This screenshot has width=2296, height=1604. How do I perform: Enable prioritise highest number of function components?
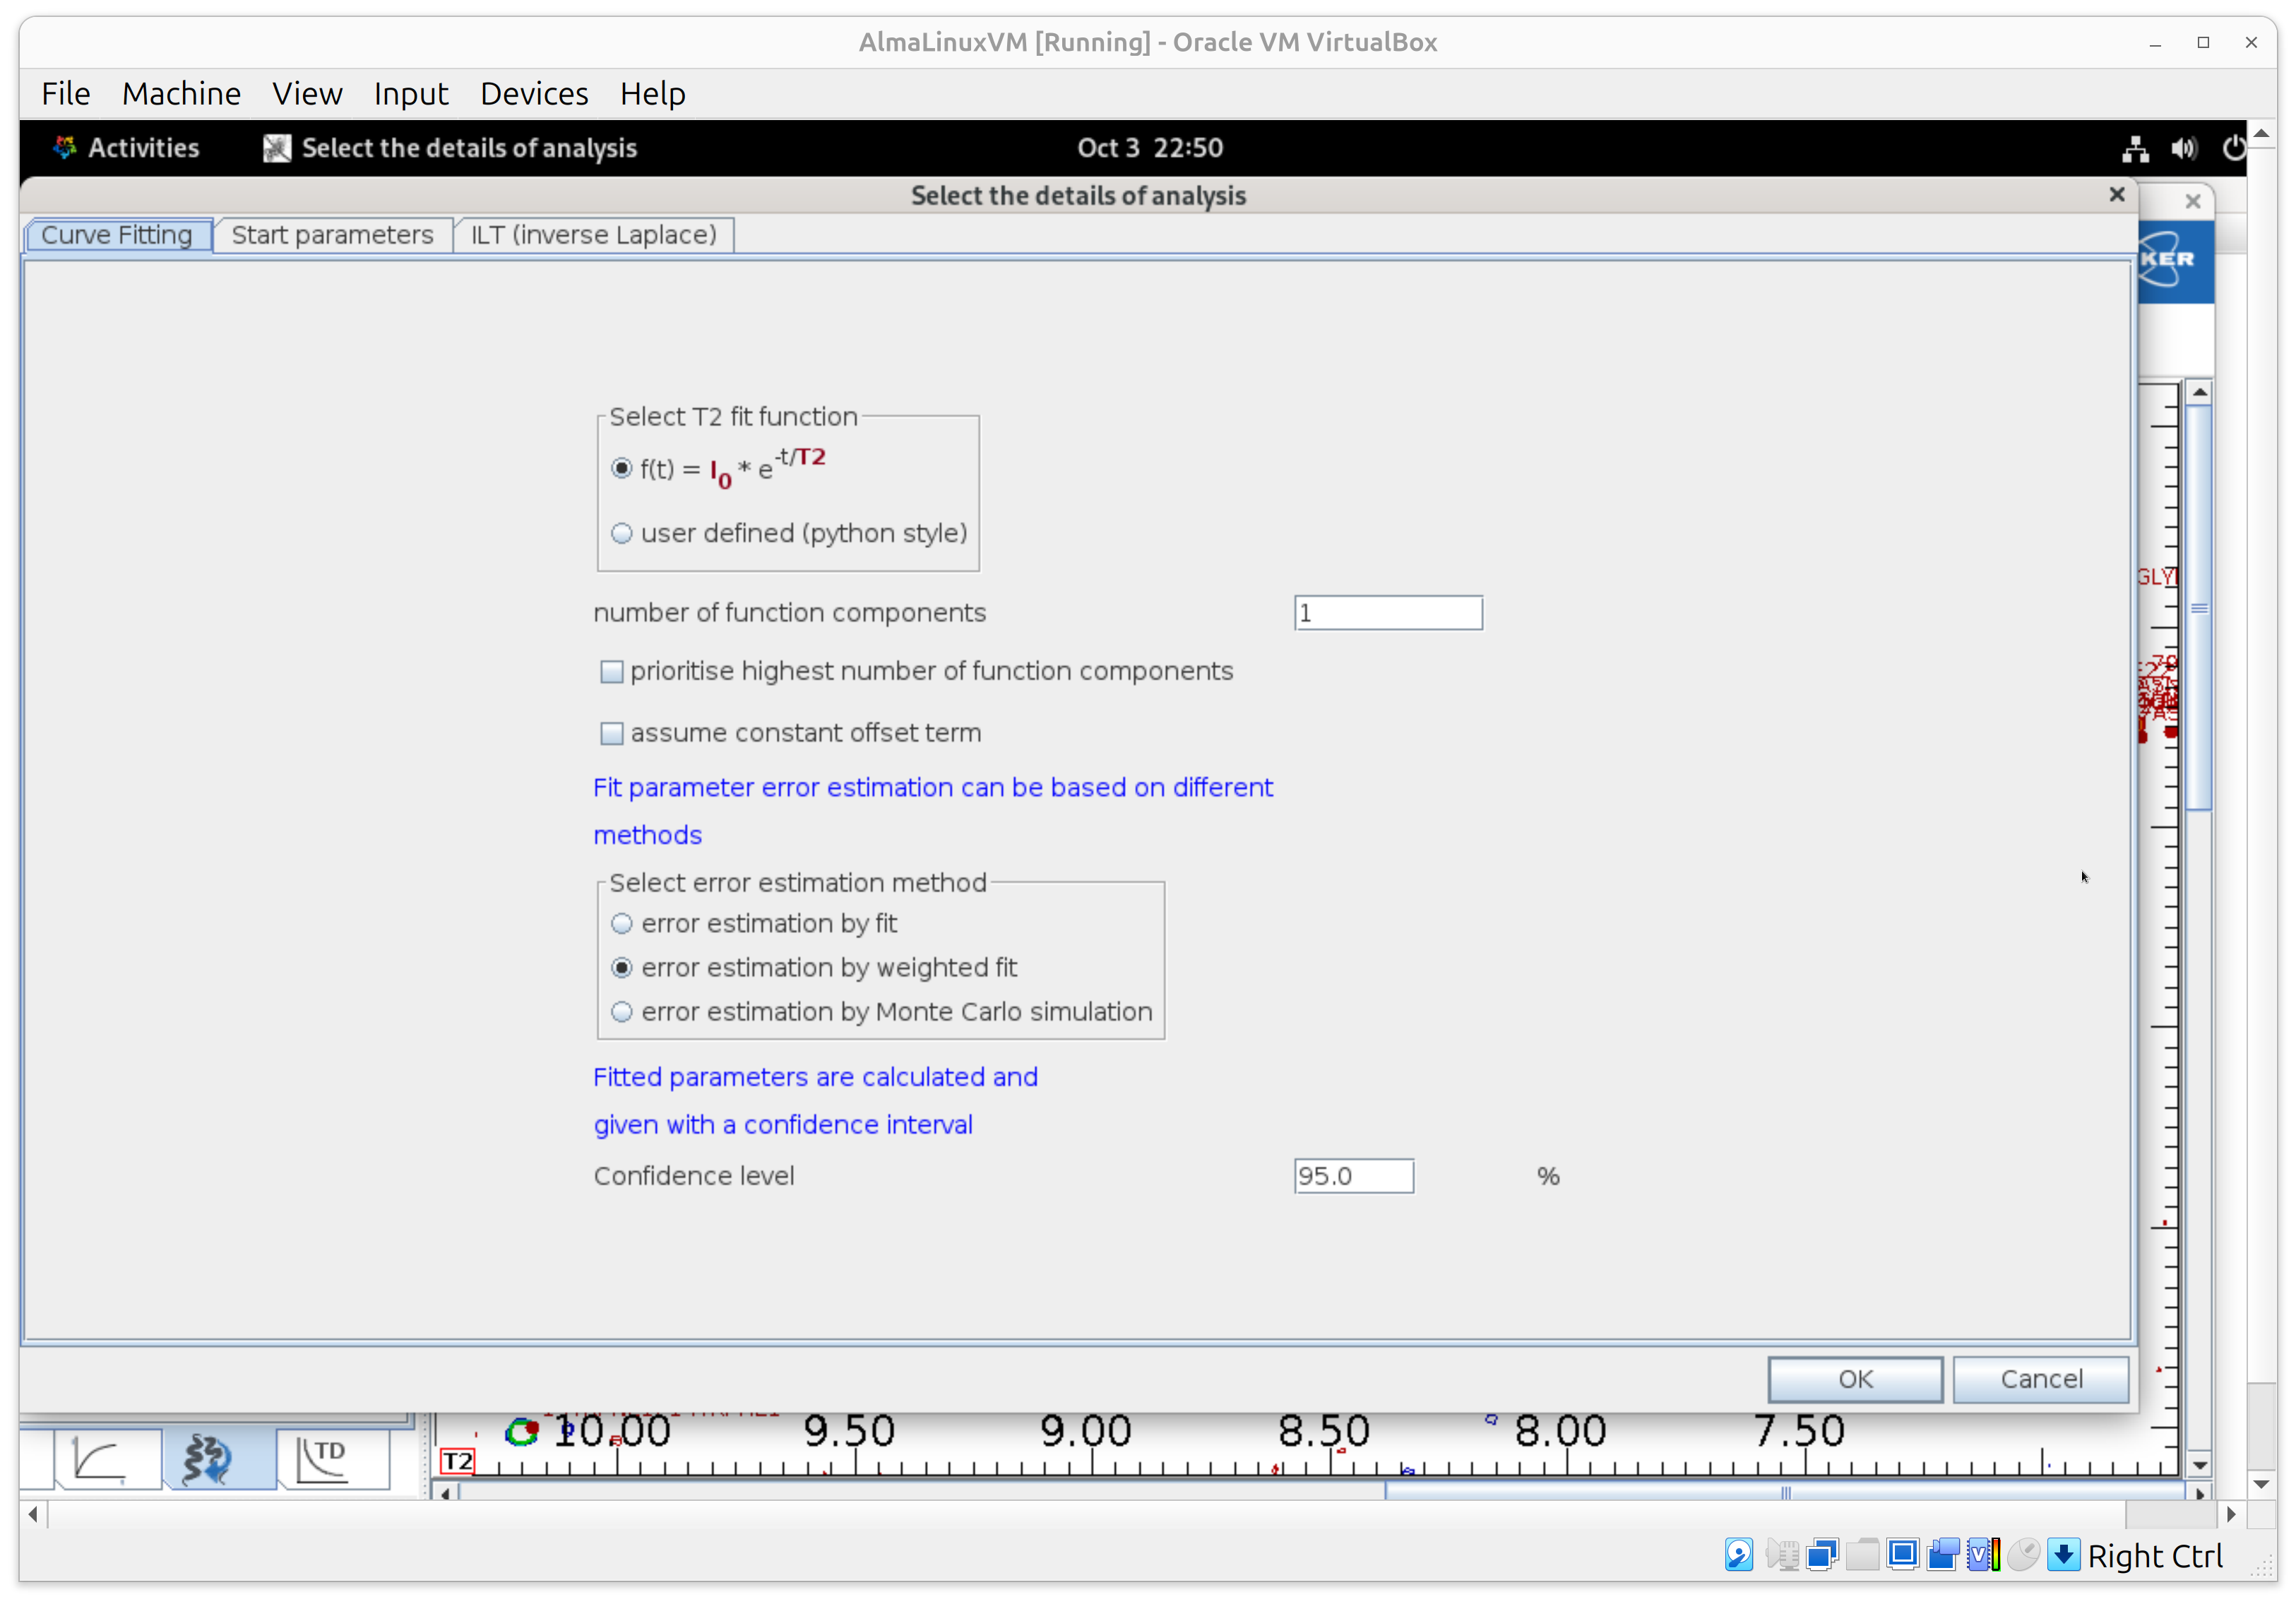pos(611,671)
